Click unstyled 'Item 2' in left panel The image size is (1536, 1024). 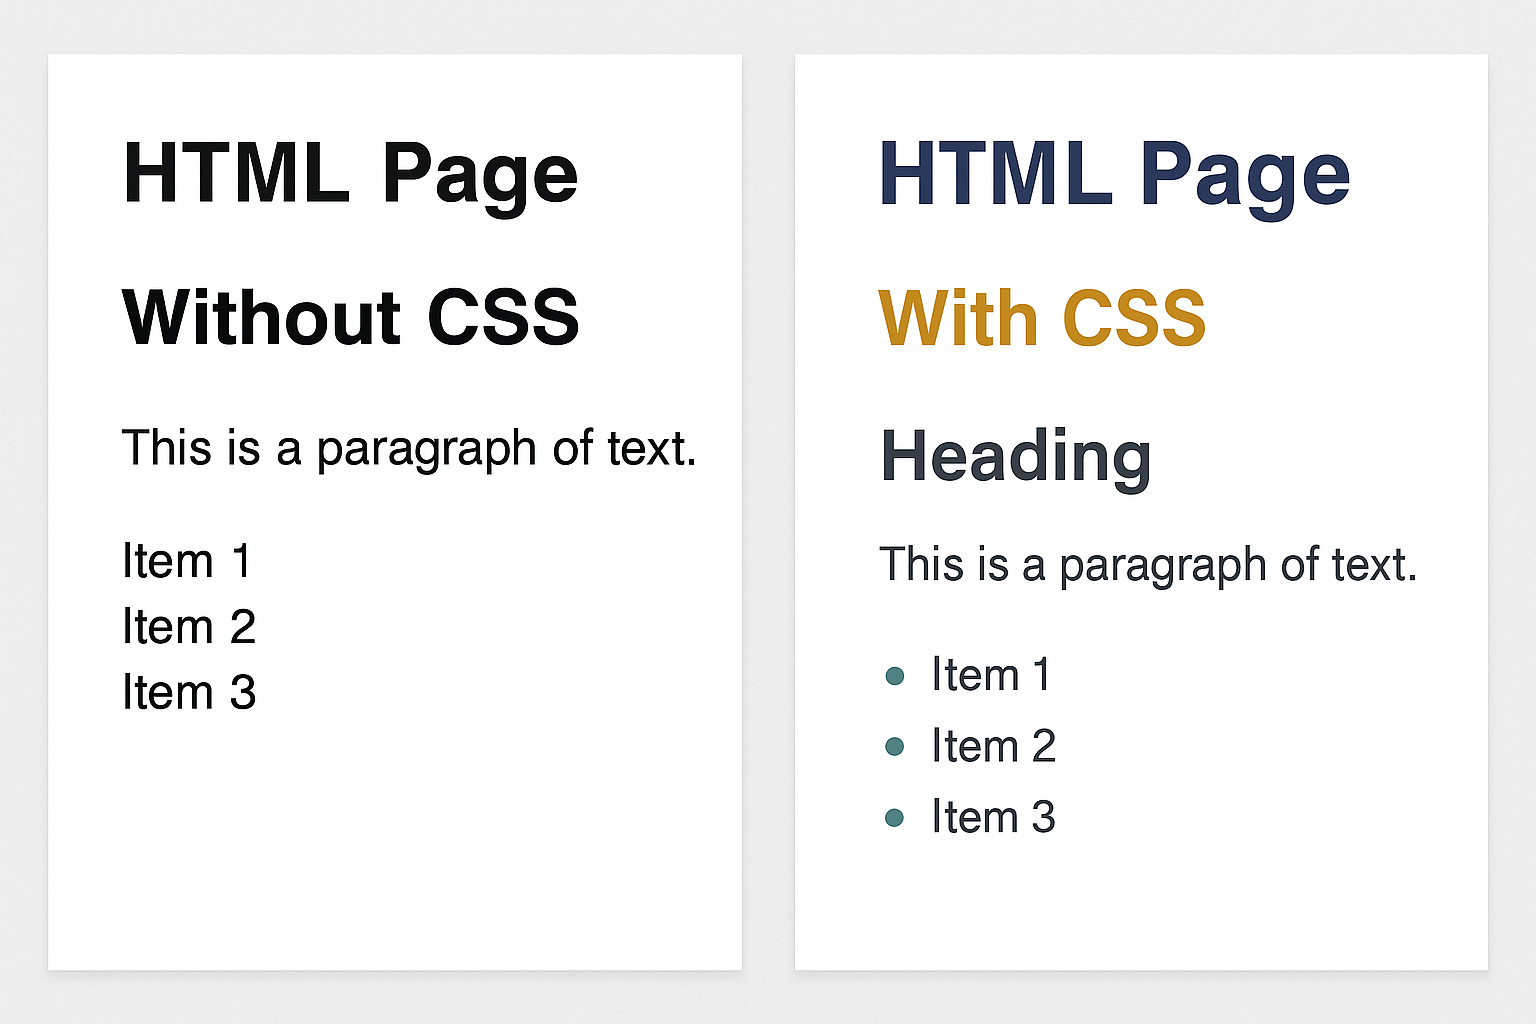click(x=189, y=627)
